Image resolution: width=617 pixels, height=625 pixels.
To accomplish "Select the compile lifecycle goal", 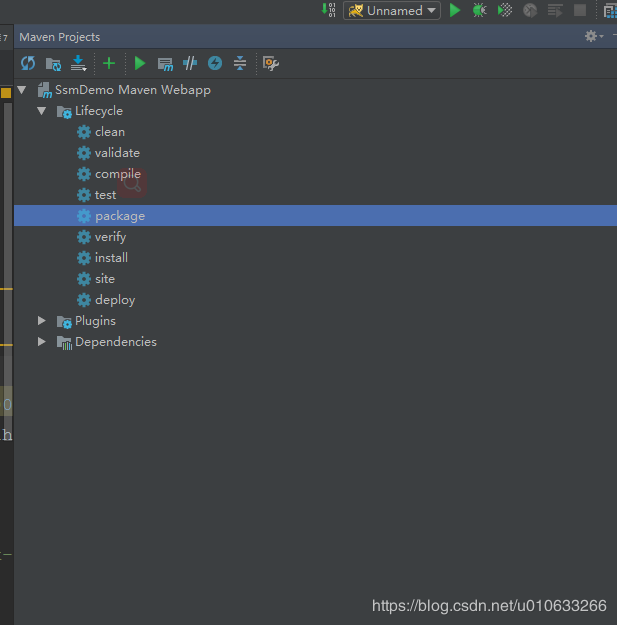I will [118, 174].
